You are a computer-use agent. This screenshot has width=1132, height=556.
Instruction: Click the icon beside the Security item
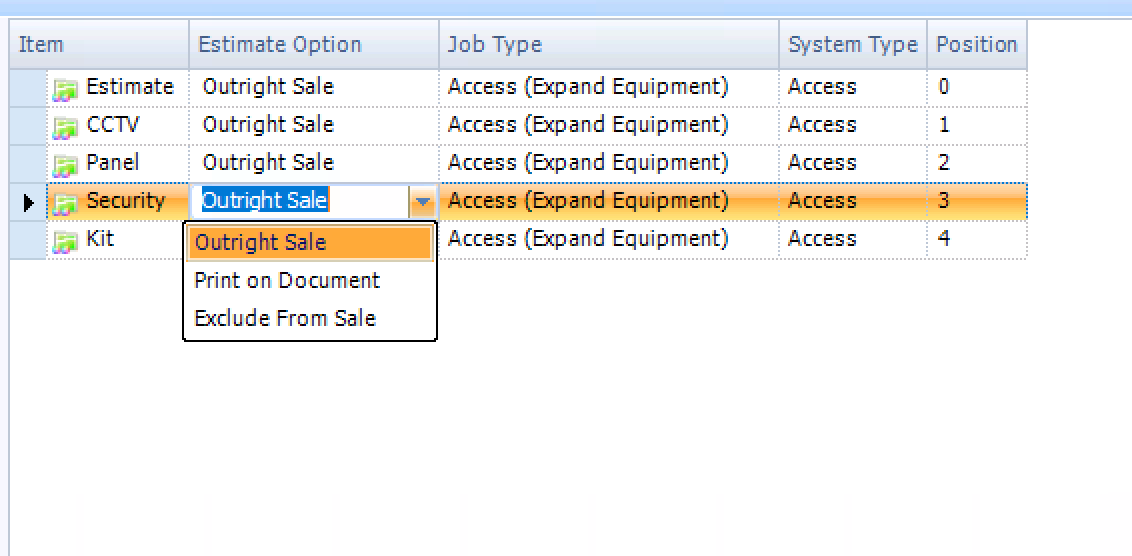(x=65, y=204)
